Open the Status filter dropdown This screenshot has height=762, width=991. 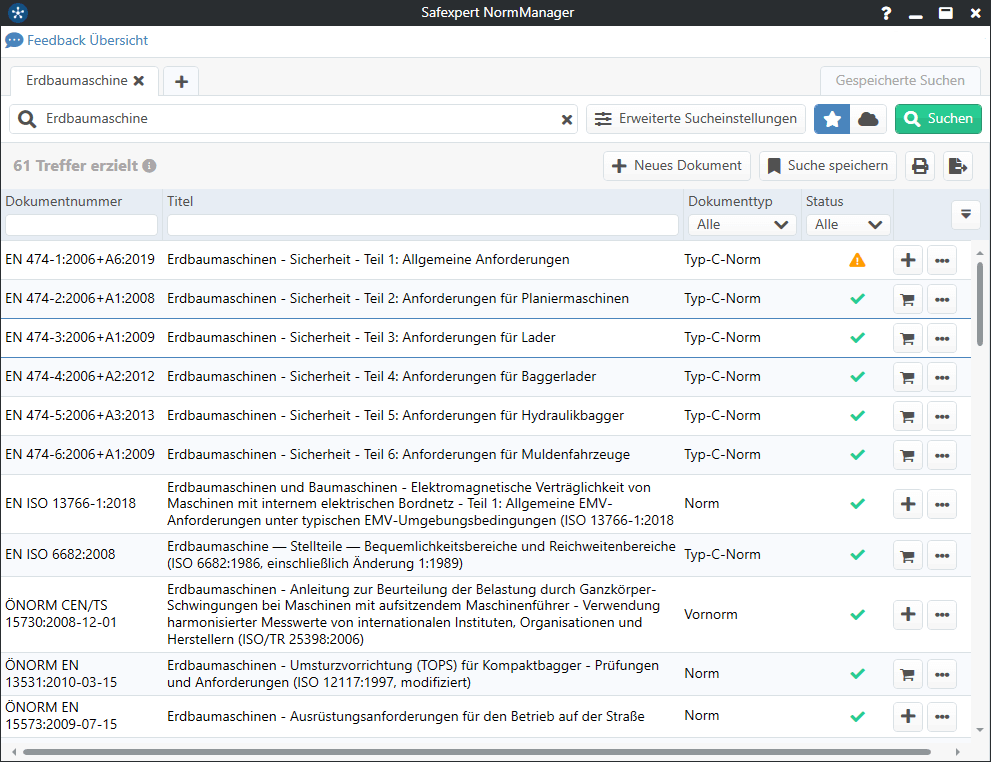pyautogui.click(x=848, y=225)
